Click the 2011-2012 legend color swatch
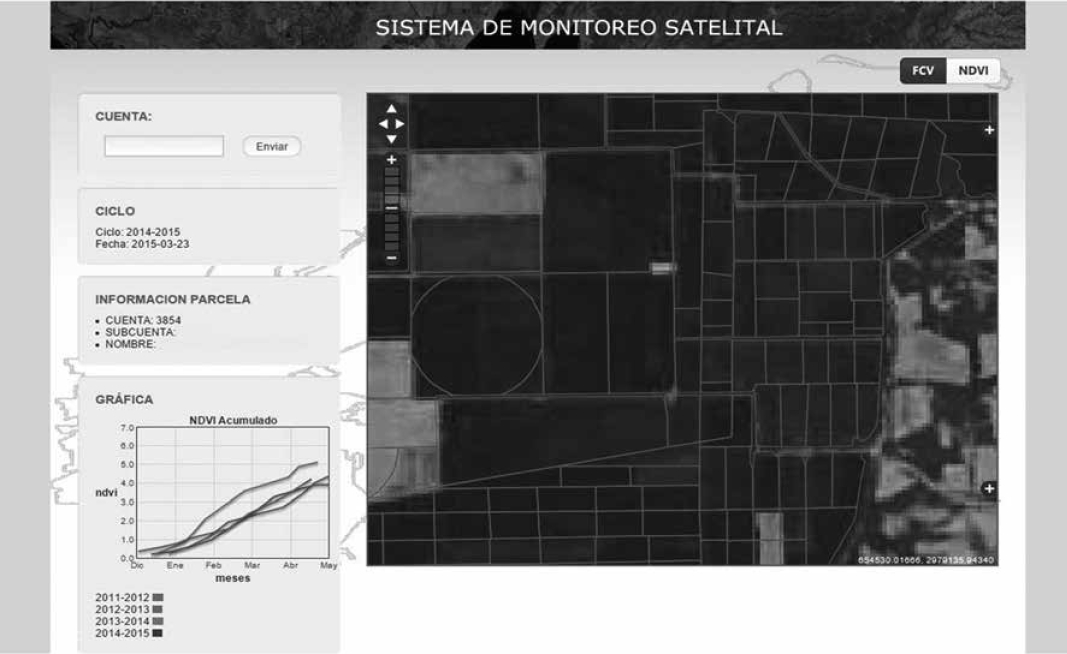Screen dimensions: 1067x654 pyautogui.click(x=157, y=597)
